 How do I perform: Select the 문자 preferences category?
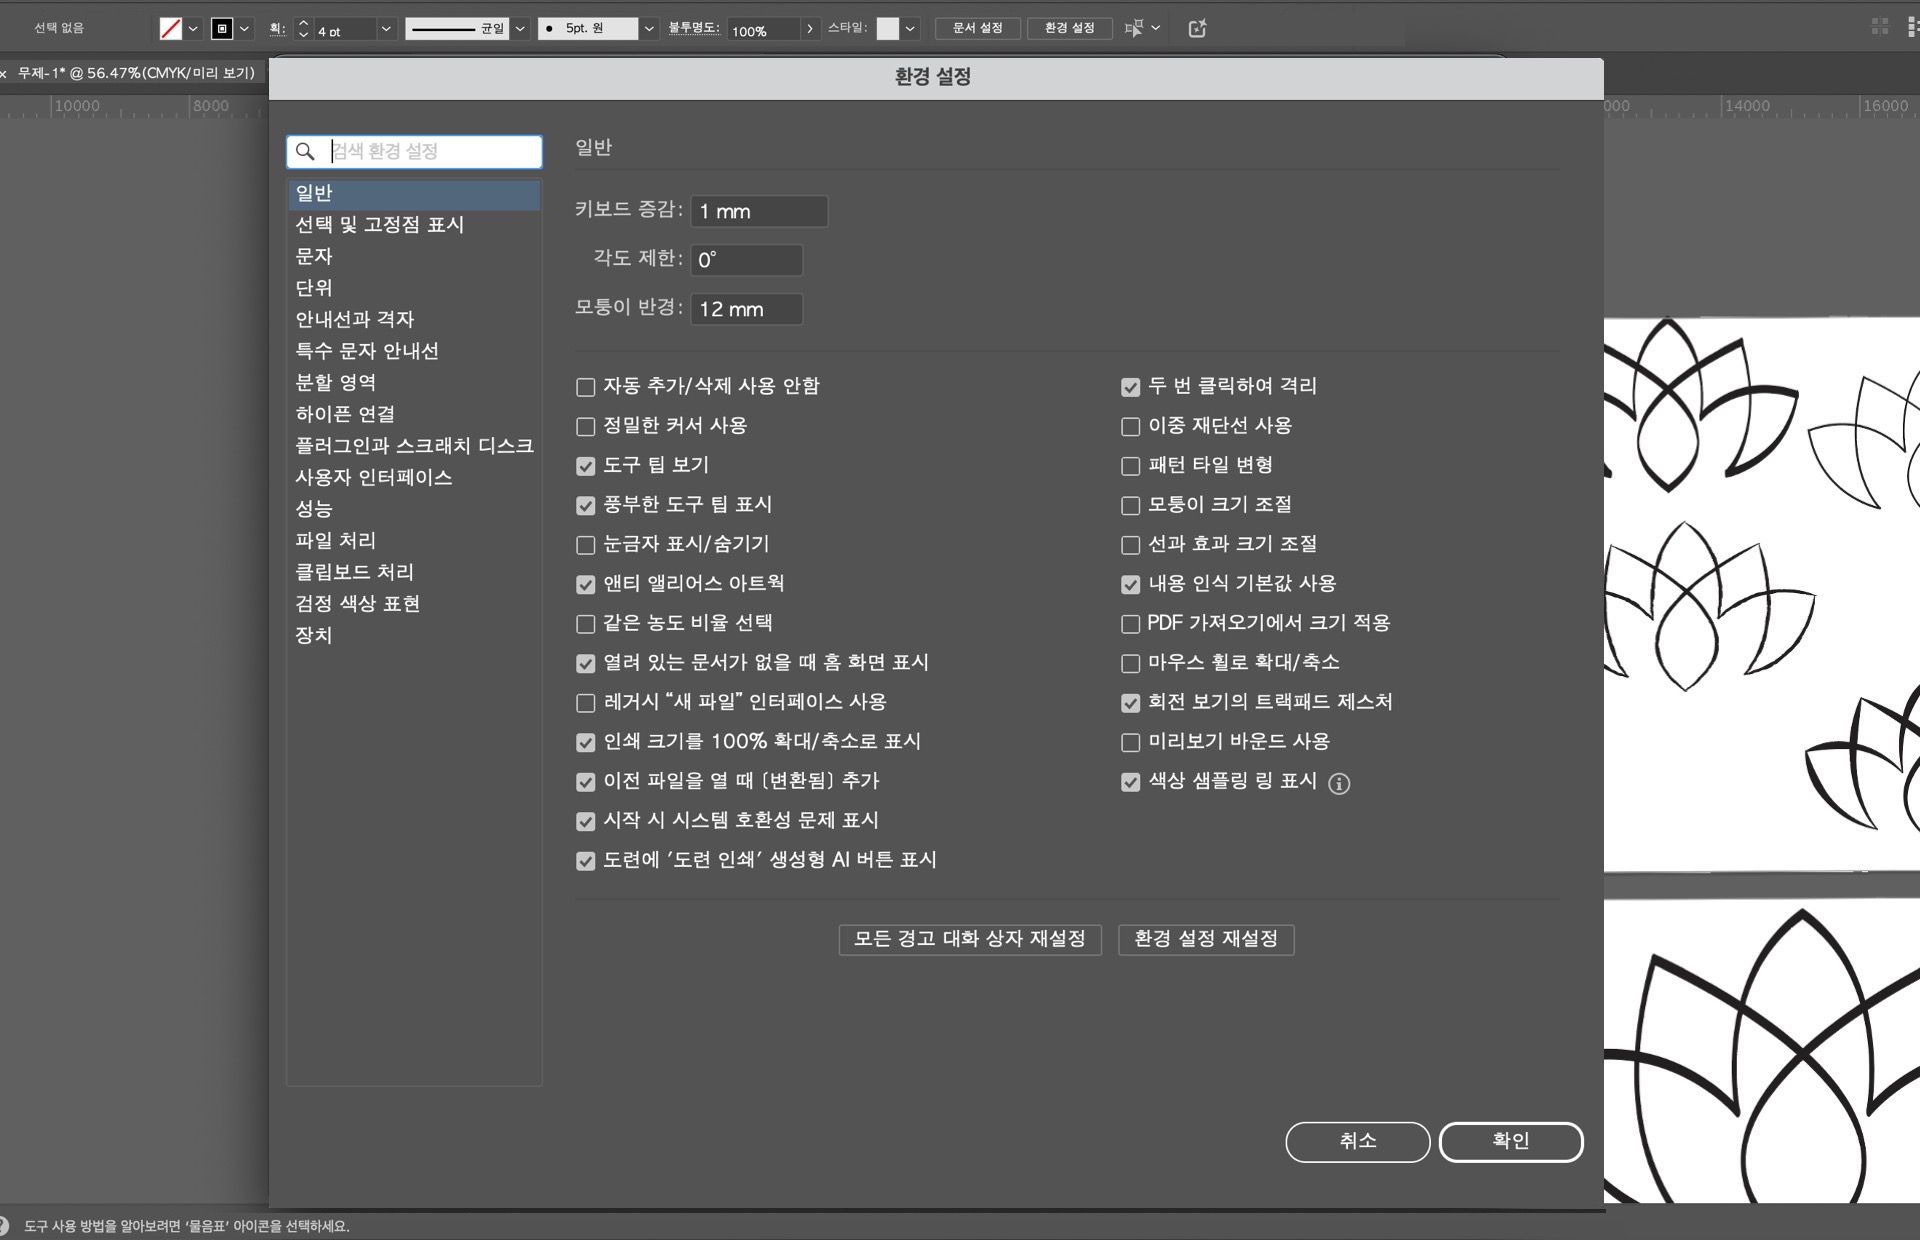click(x=314, y=256)
